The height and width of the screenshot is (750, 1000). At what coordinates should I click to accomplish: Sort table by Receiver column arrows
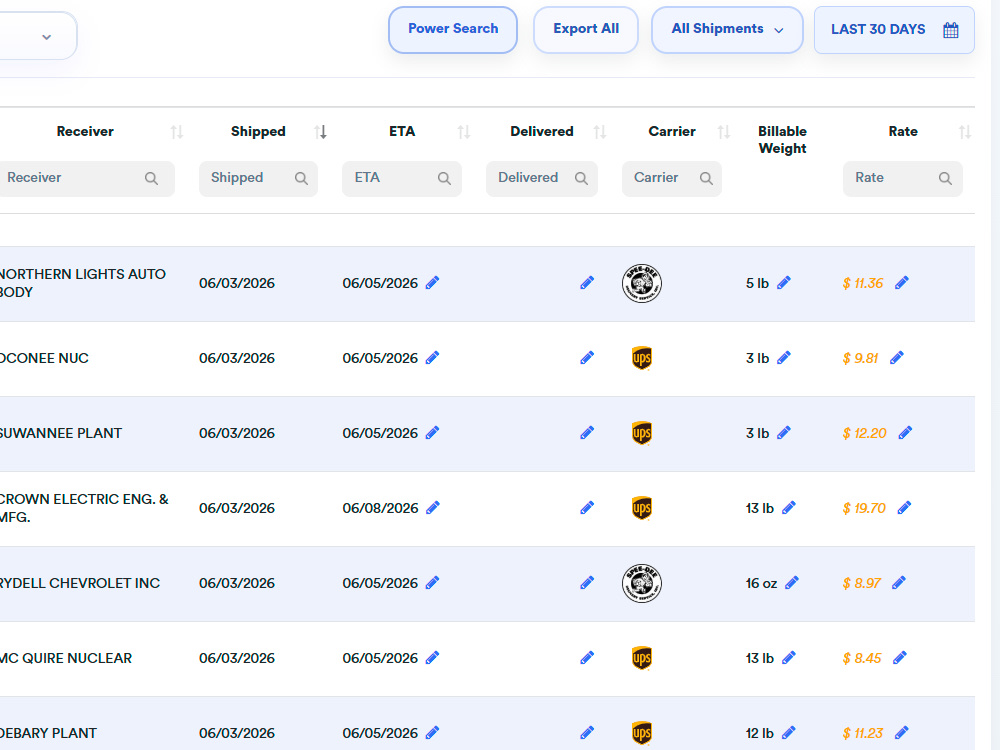point(177,132)
